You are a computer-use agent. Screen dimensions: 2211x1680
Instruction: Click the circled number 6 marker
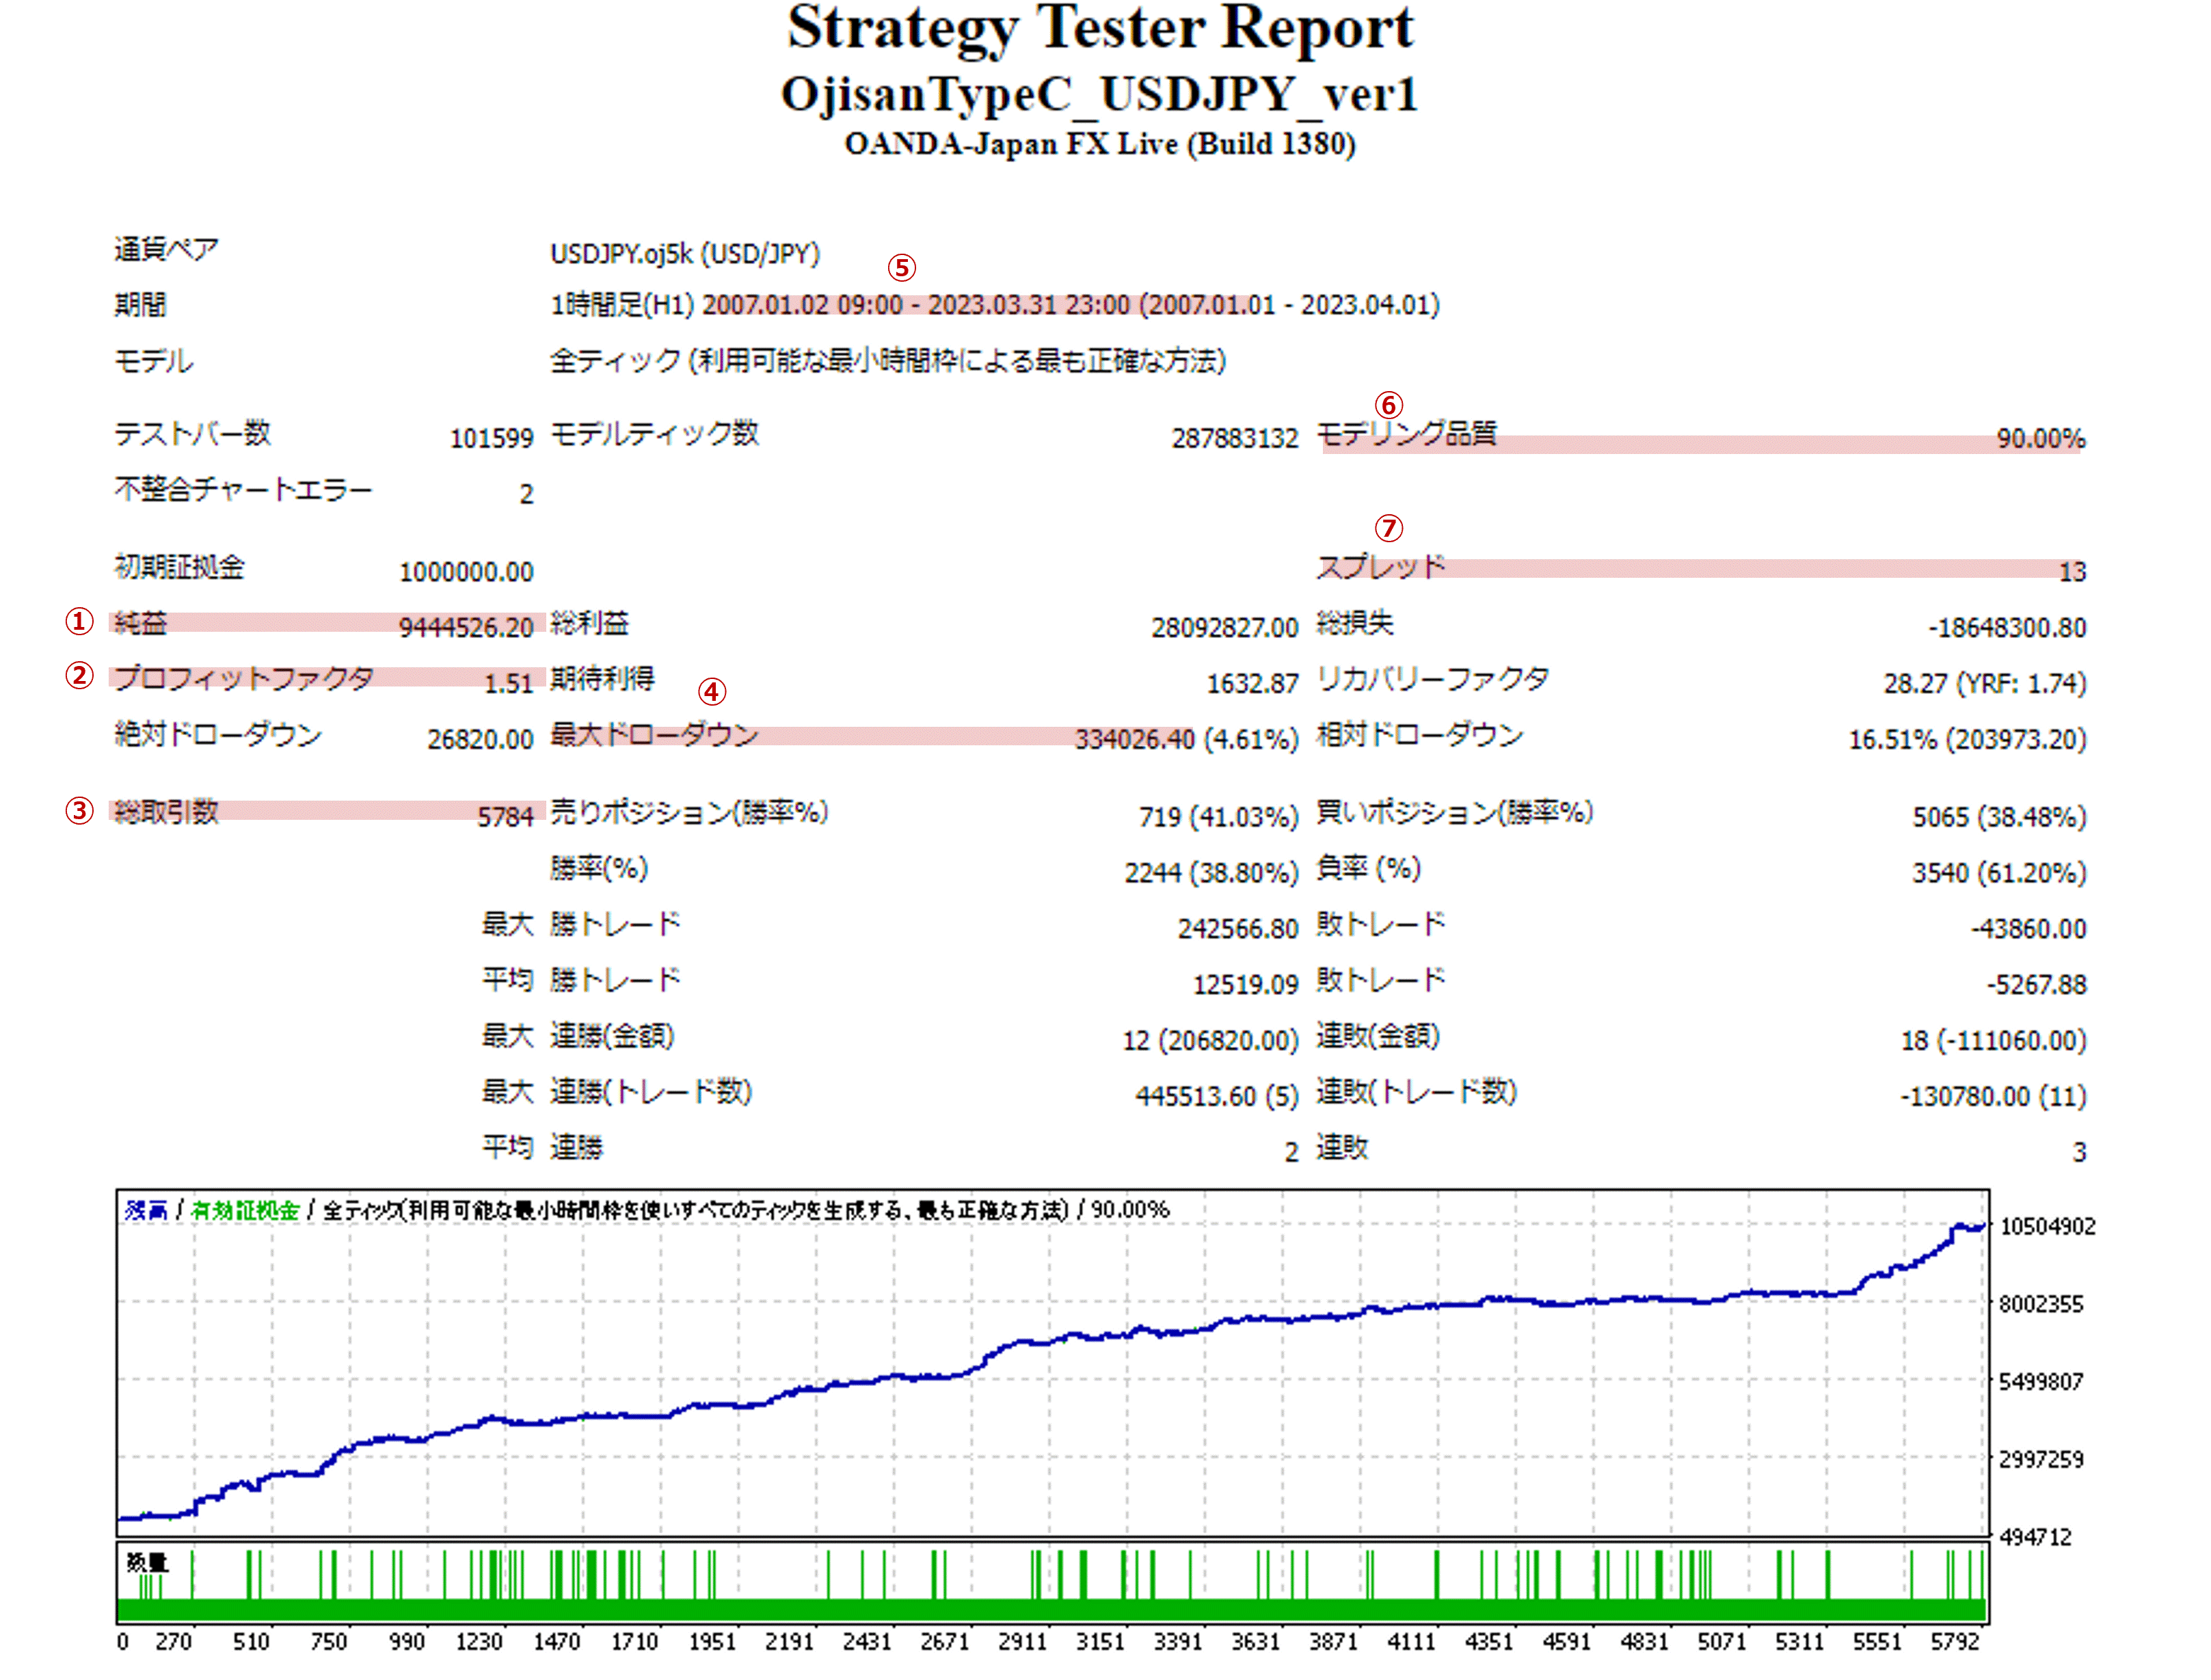(1388, 405)
